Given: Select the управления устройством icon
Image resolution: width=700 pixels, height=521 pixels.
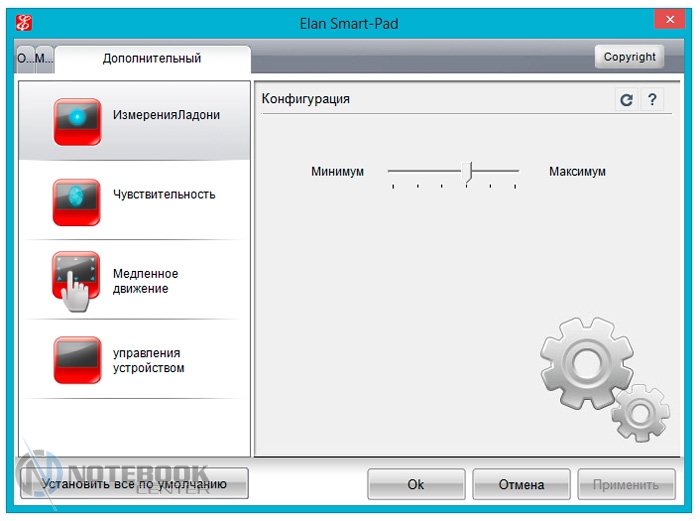Looking at the screenshot, I should tap(77, 359).
